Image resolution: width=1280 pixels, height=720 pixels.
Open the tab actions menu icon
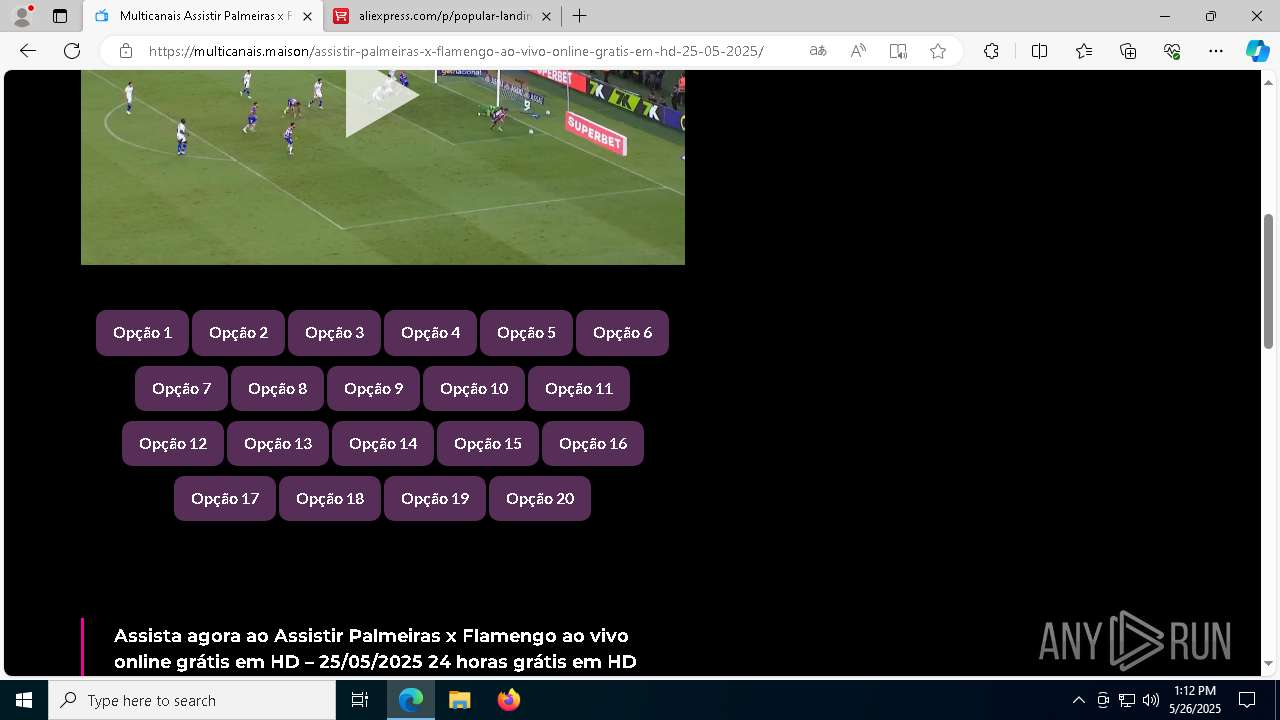pos(60,16)
